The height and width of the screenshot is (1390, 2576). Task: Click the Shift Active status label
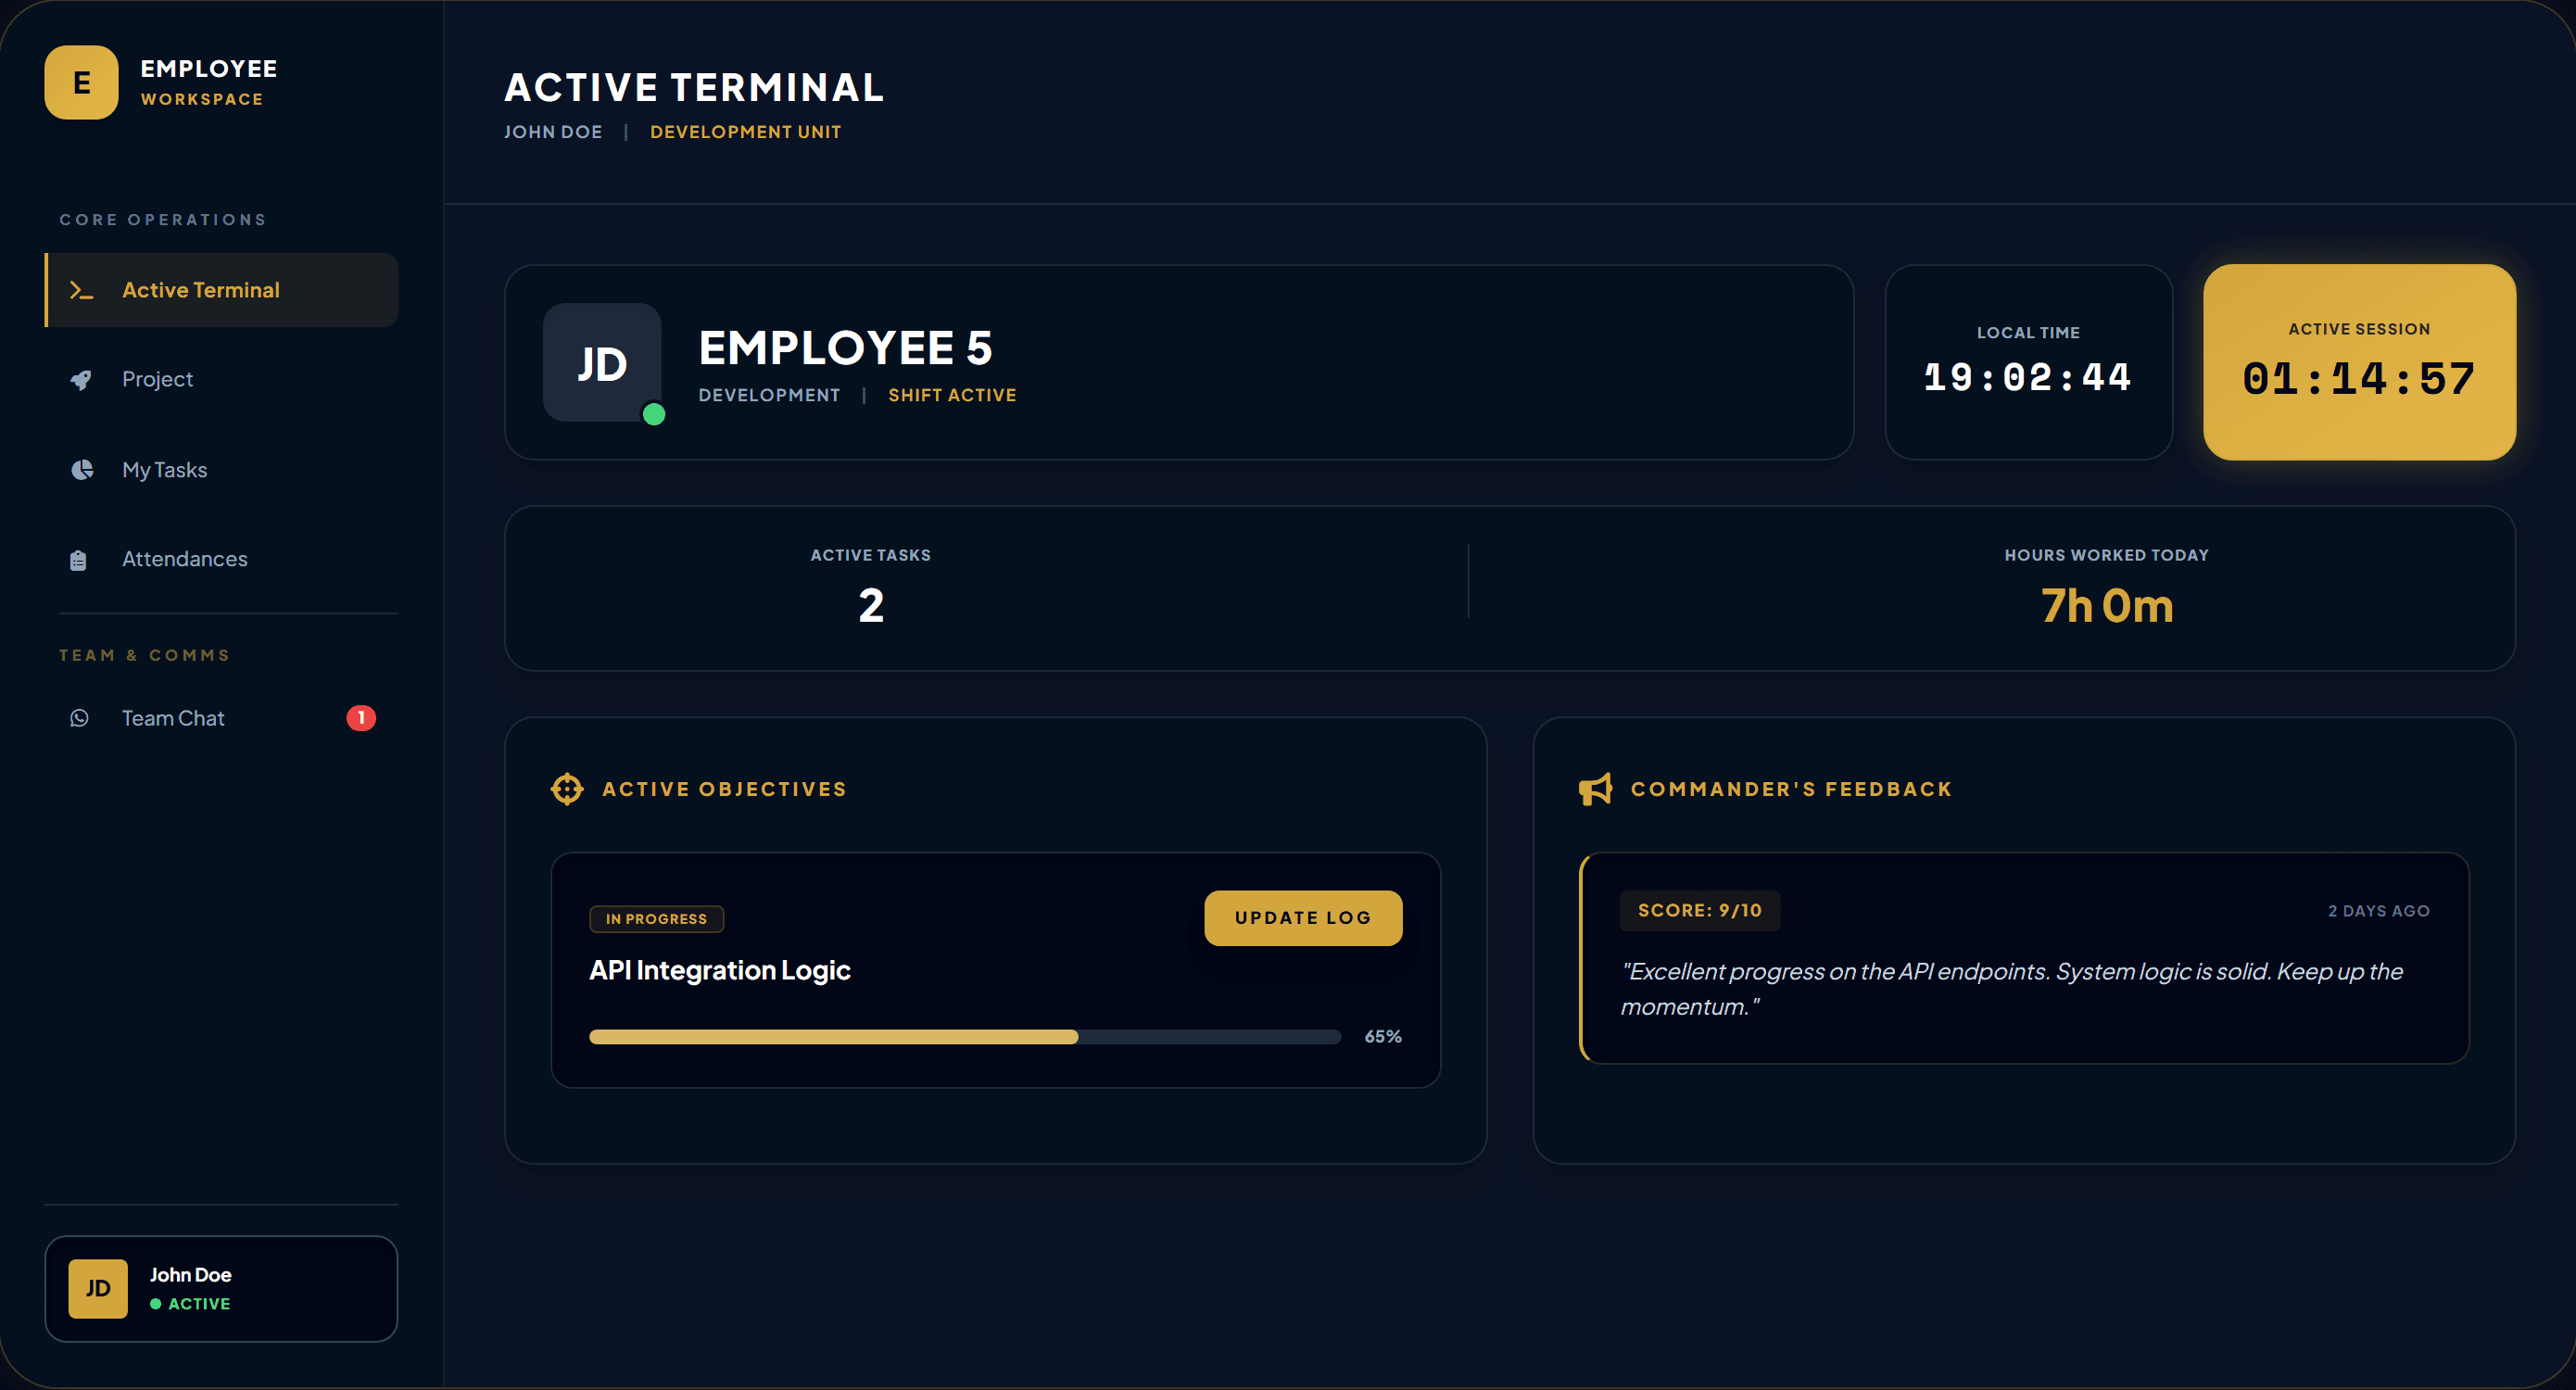[952, 395]
